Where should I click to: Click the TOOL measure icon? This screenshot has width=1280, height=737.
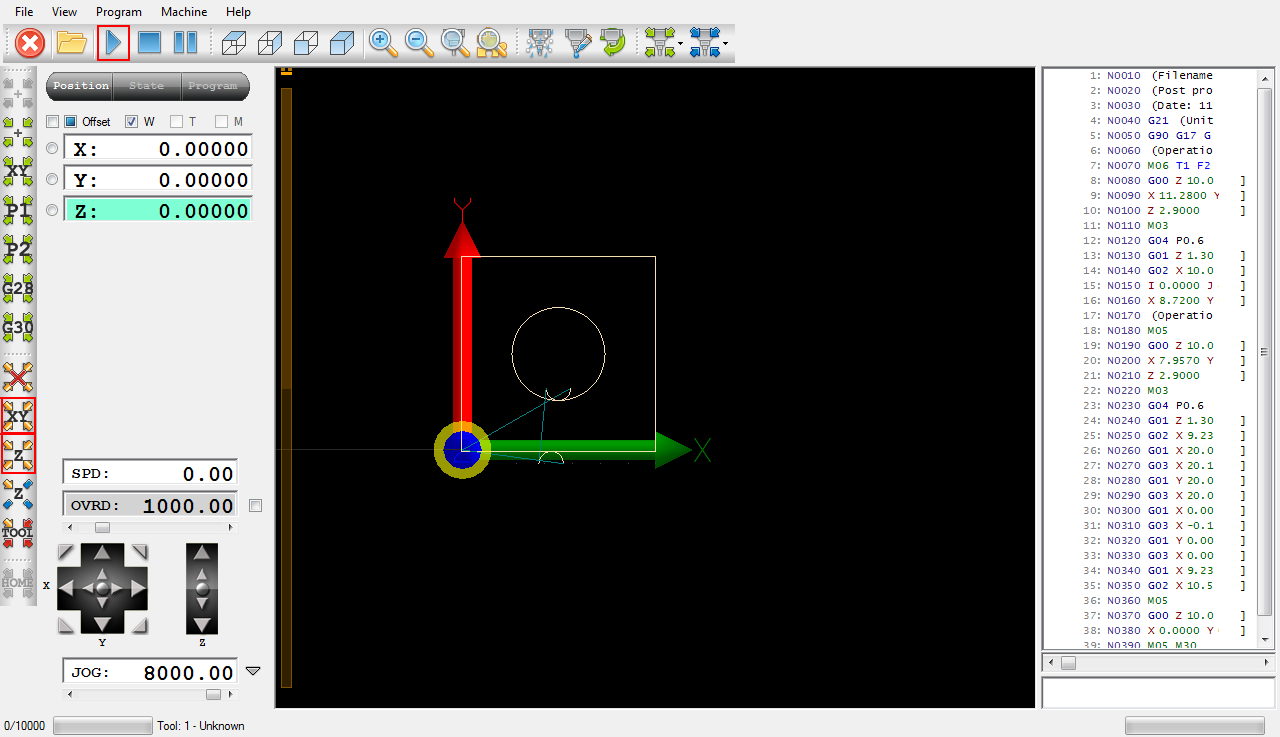tap(18, 533)
